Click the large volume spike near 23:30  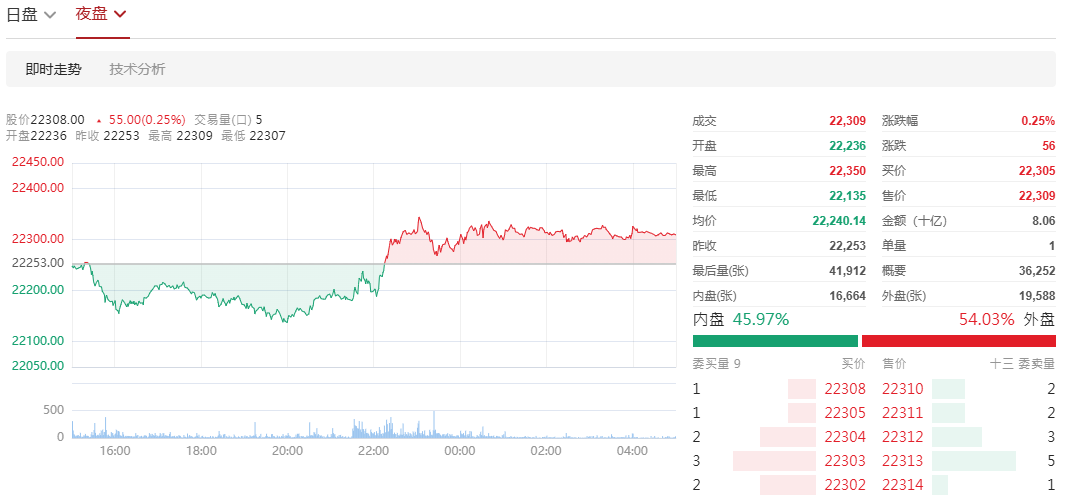434,423
